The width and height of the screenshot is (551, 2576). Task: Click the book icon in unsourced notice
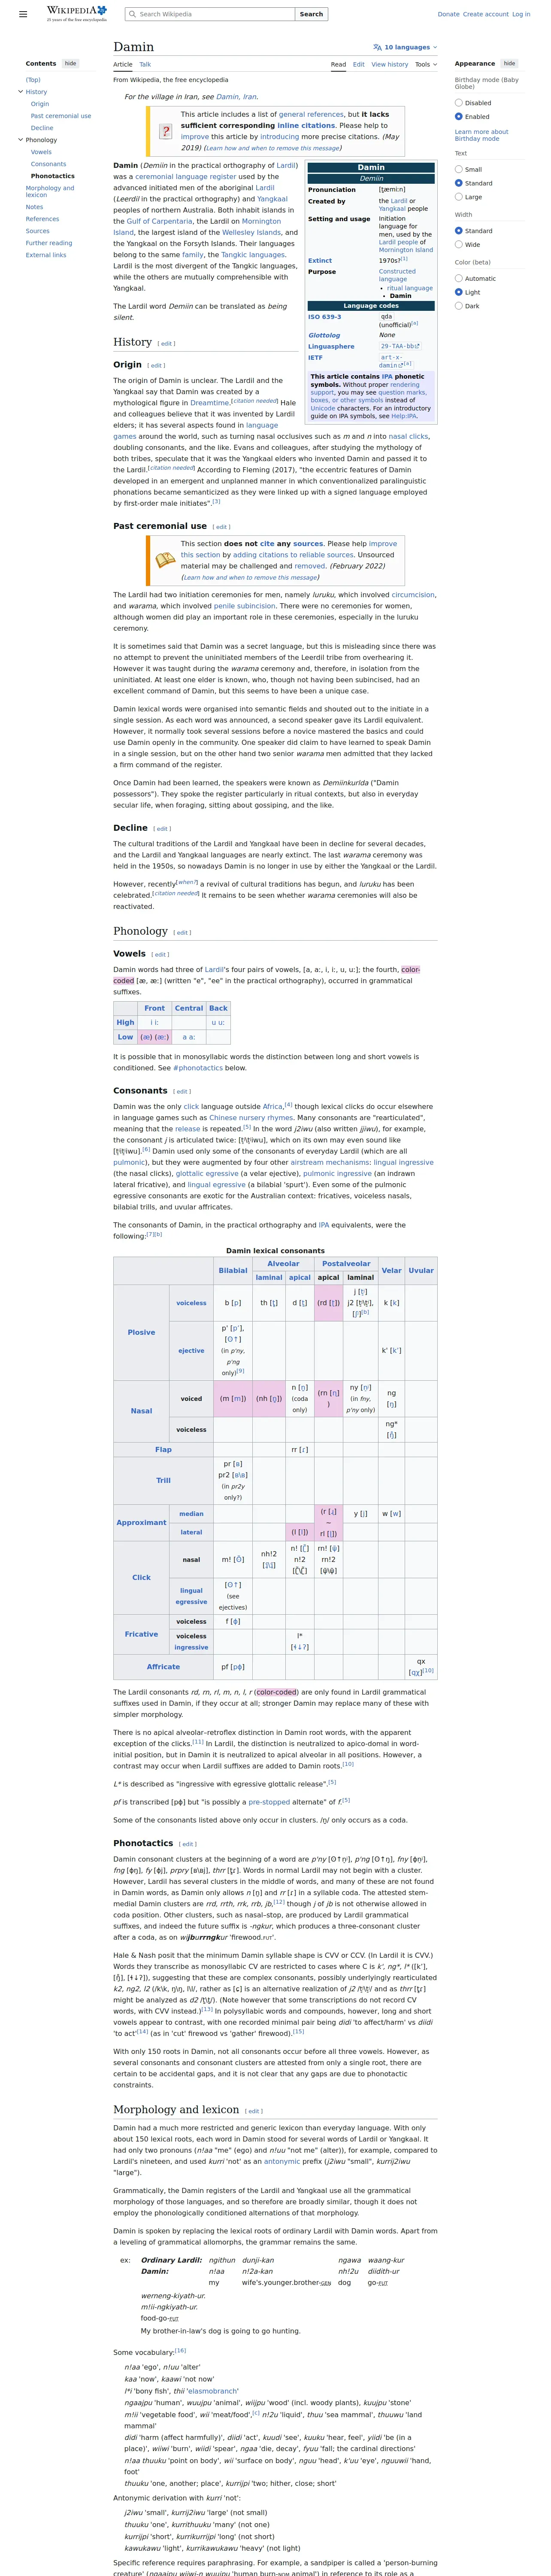tap(165, 560)
